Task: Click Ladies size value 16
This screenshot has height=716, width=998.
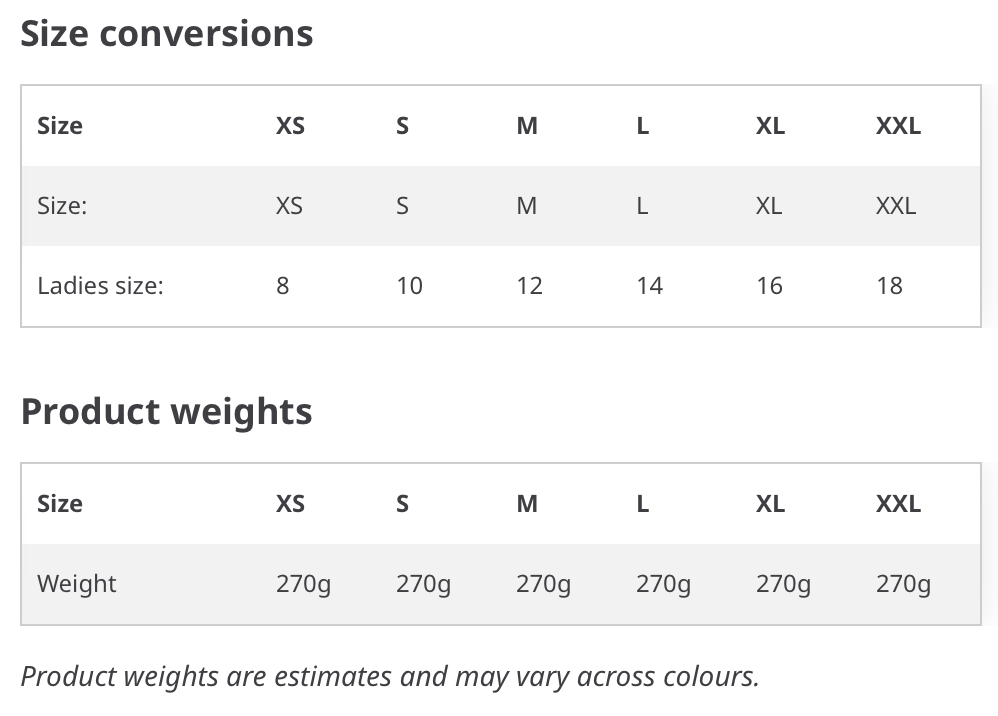Action: click(770, 286)
